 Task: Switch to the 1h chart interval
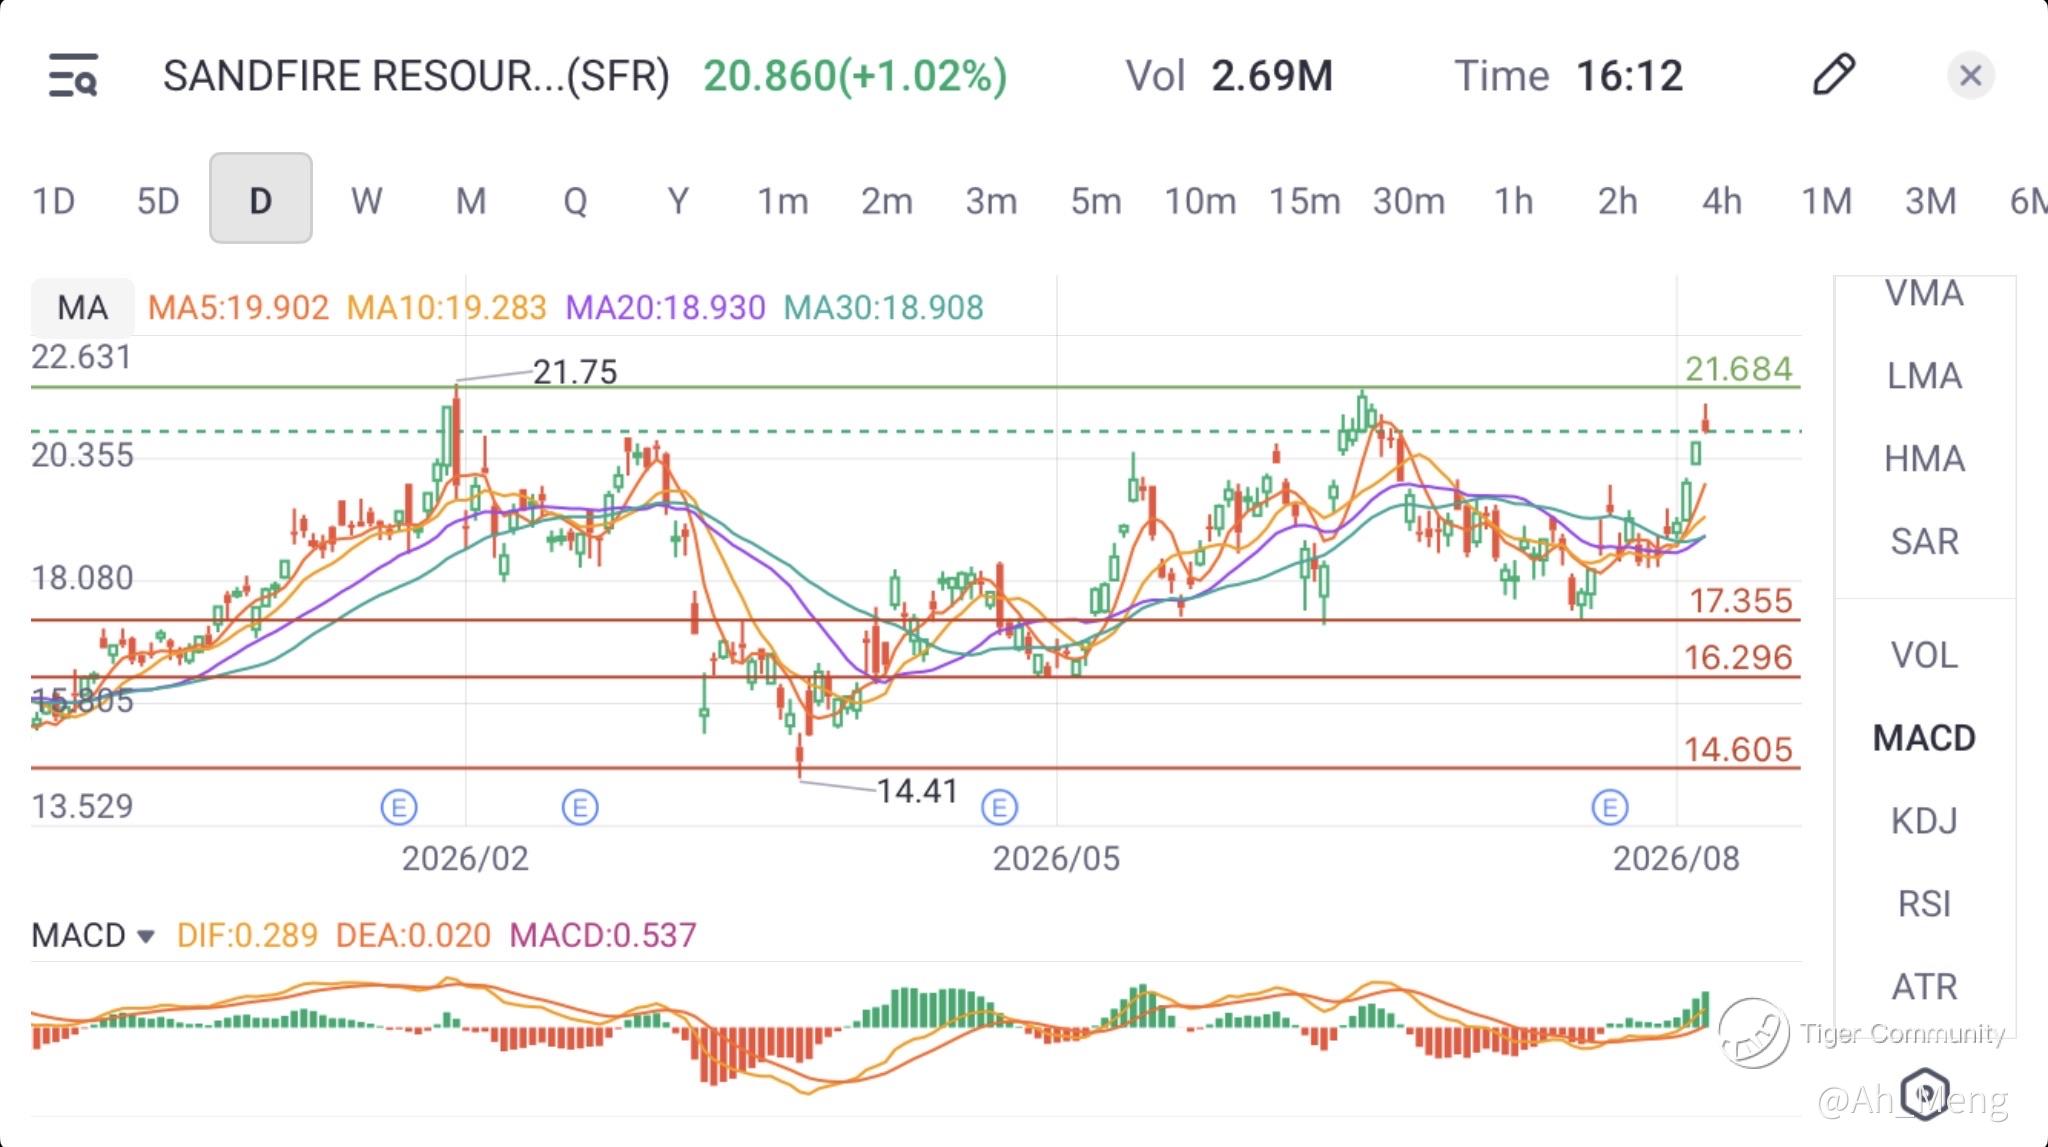[x=1513, y=201]
